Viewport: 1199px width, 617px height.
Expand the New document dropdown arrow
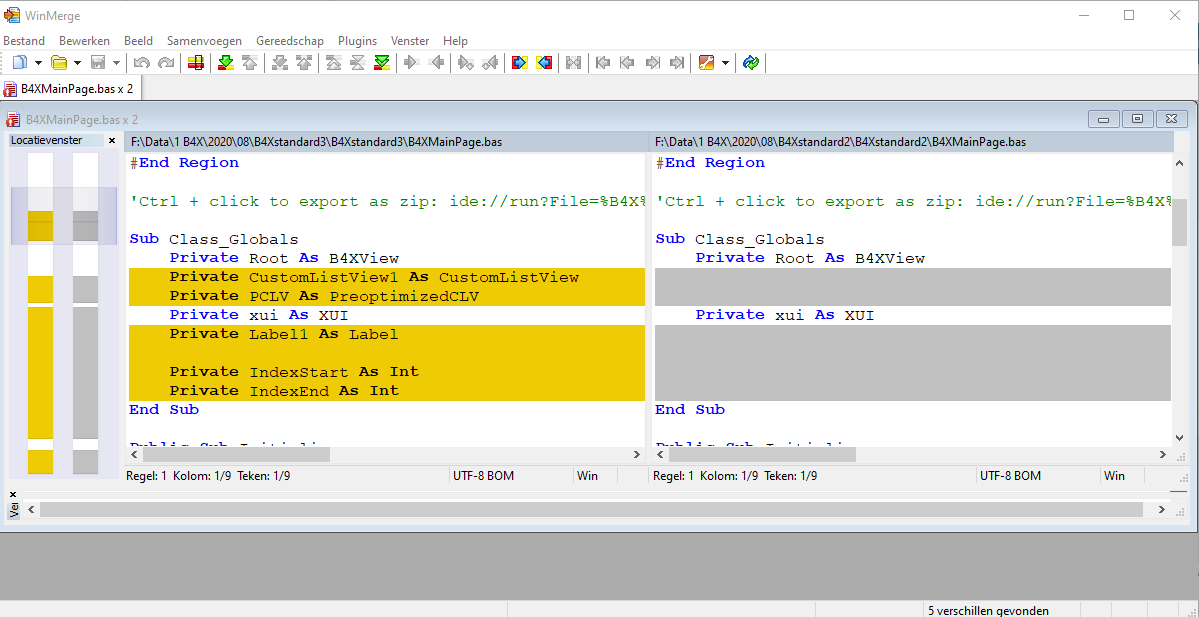(38, 63)
